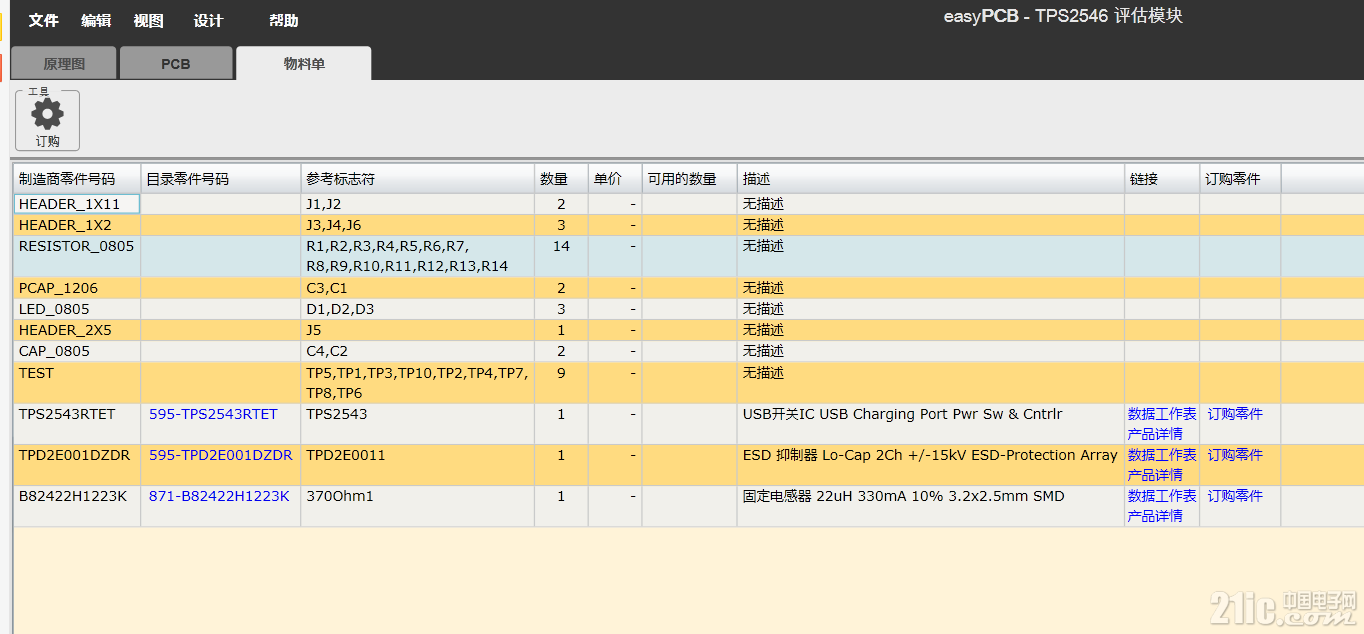Sort by the 数量 column header

point(561,179)
